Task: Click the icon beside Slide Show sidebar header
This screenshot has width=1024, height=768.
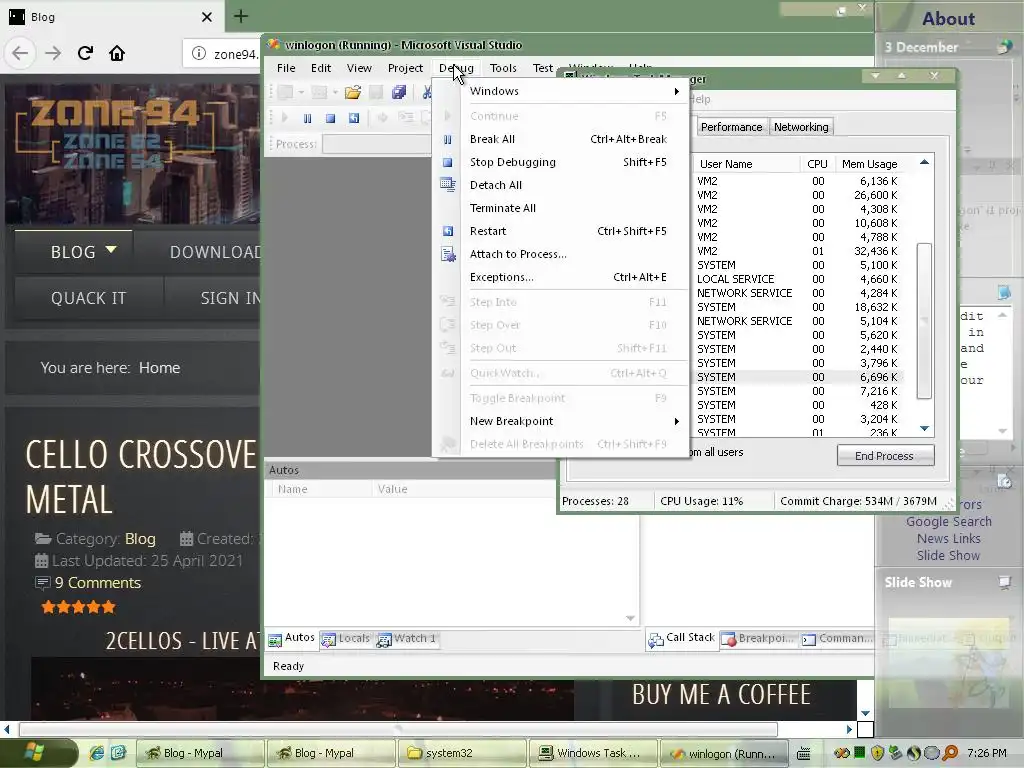Action: [x=1004, y=582]
